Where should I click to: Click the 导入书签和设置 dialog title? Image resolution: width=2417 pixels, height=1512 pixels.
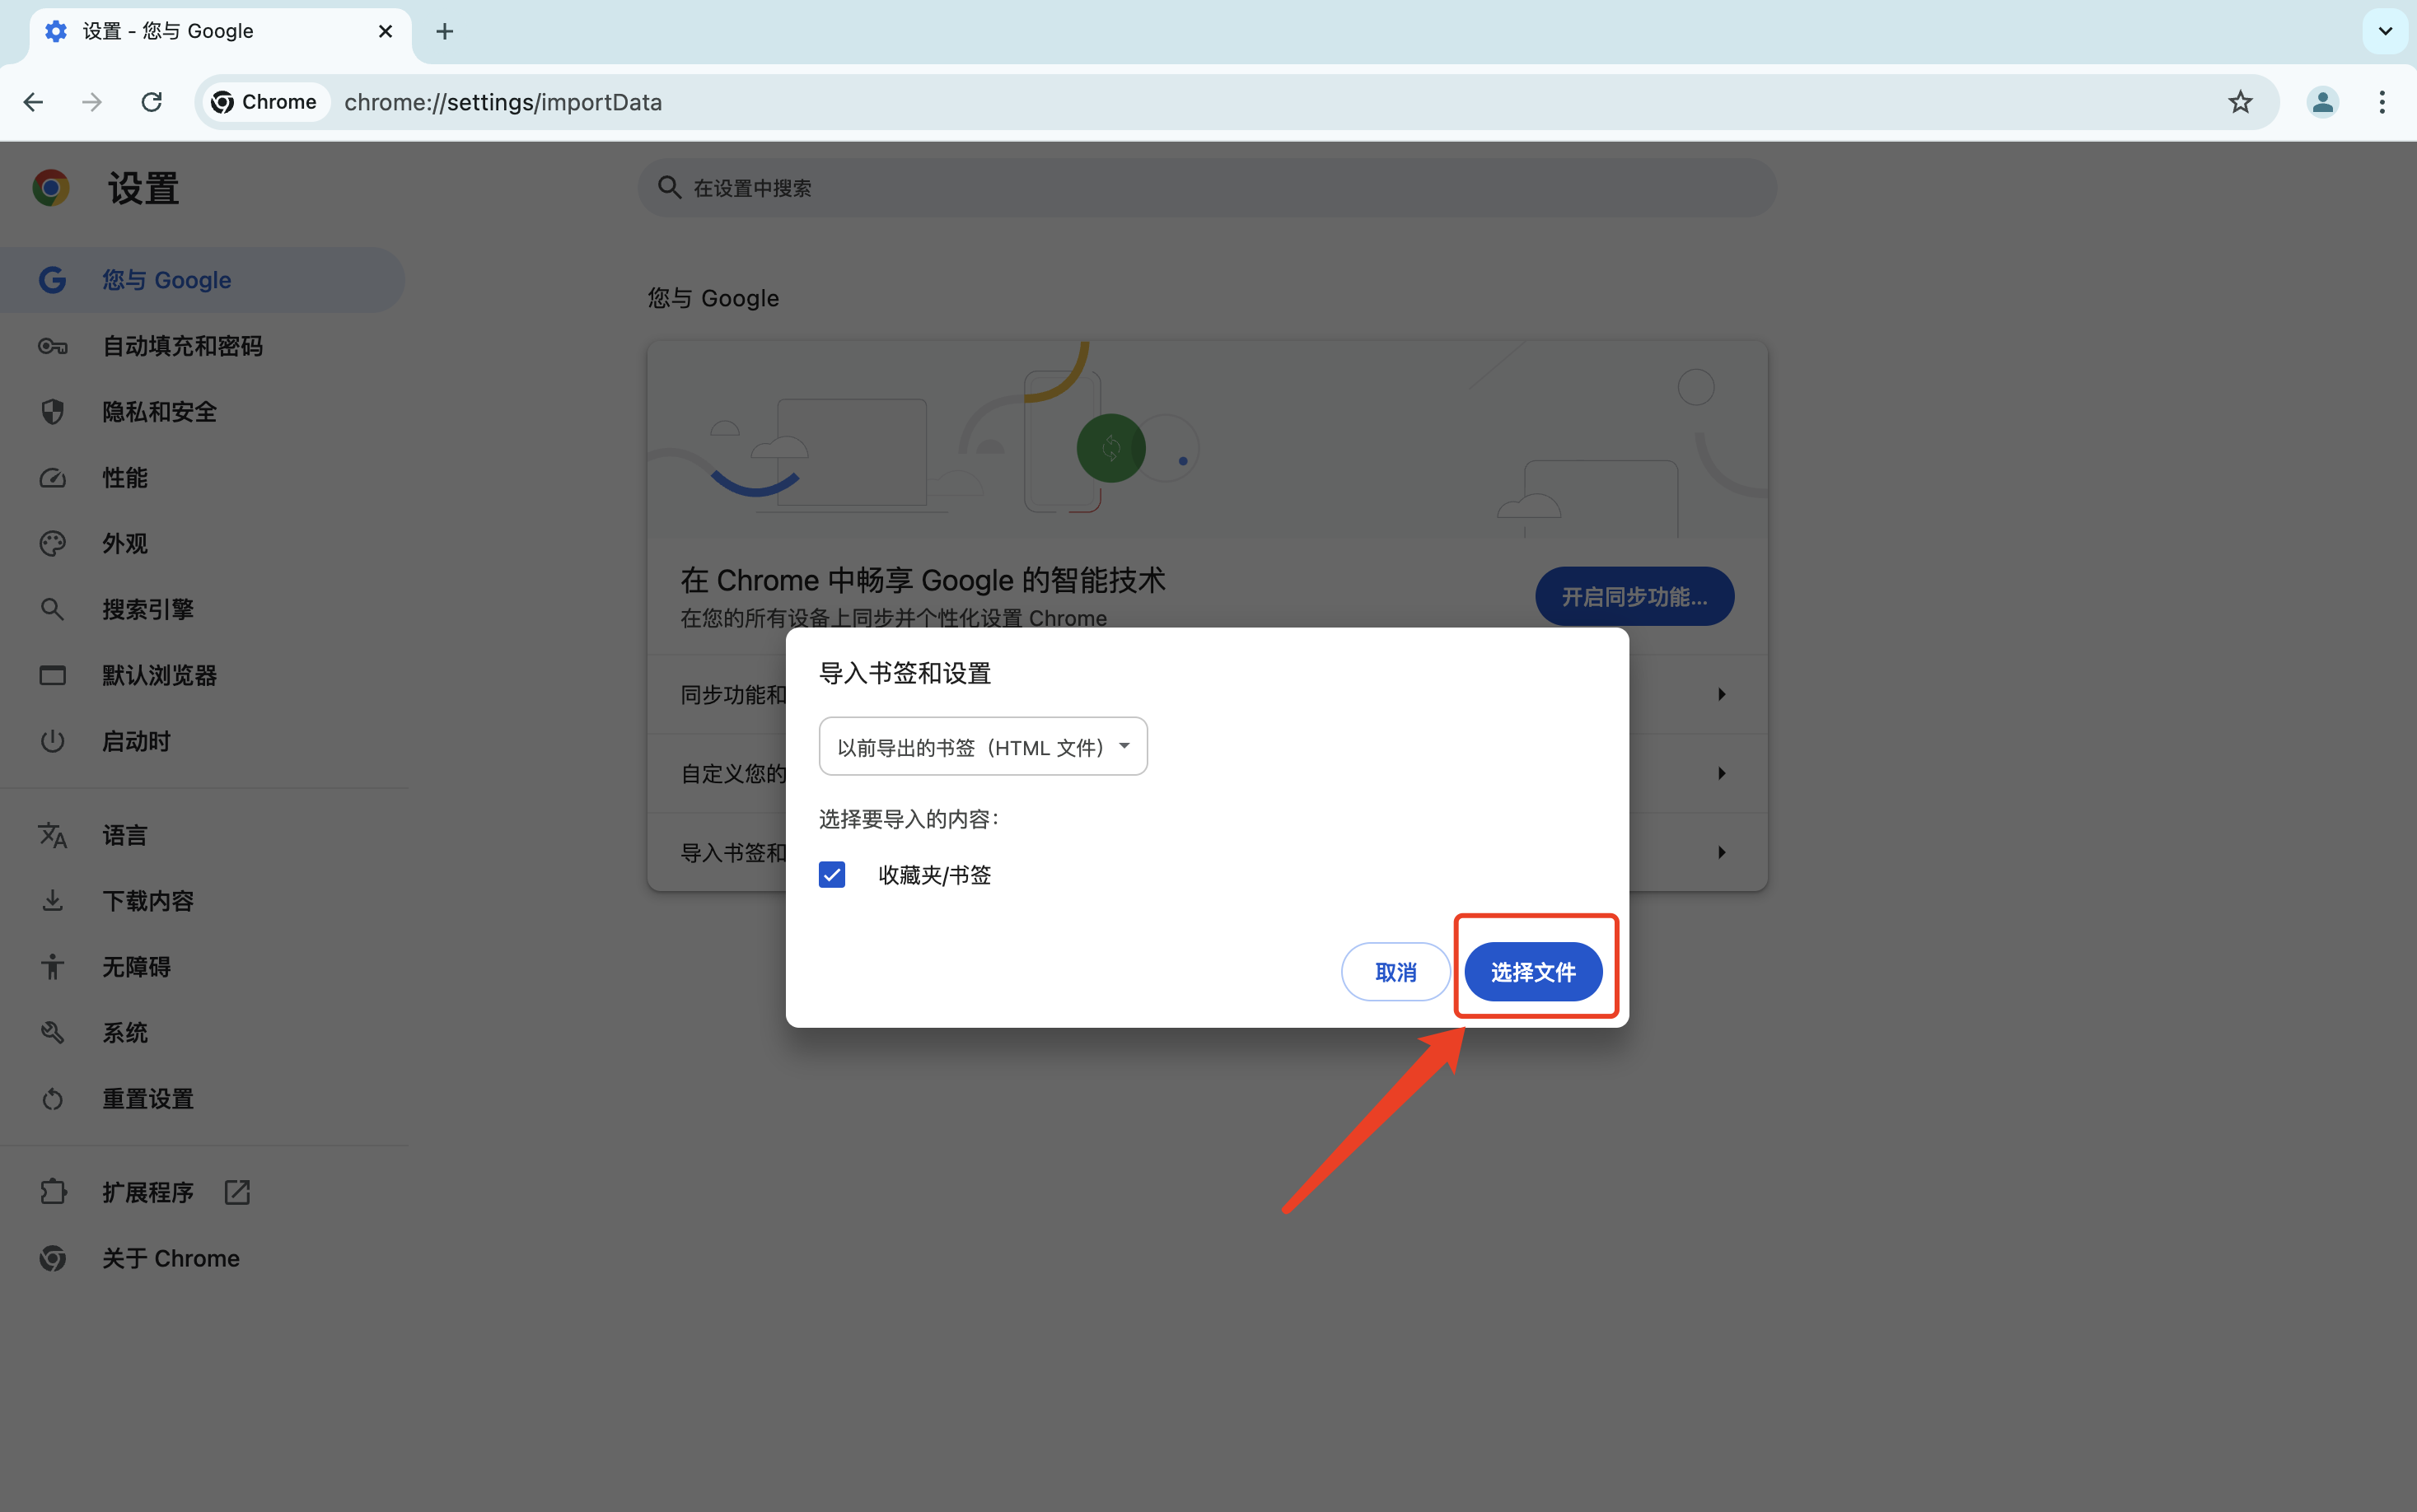(904, 674)
